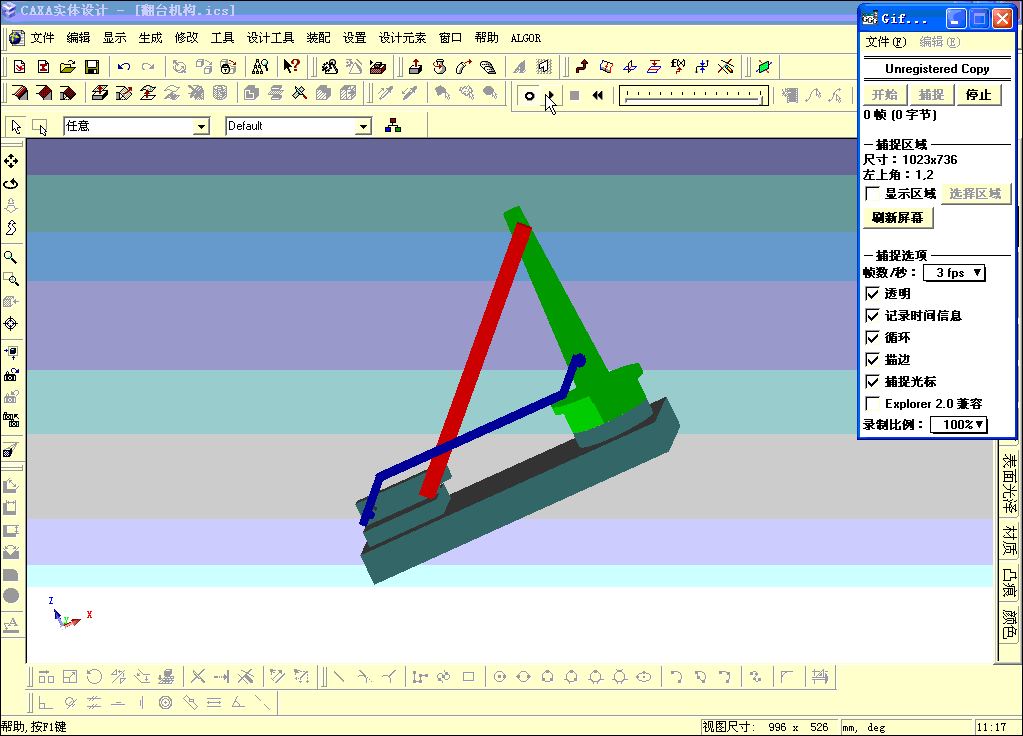The width and height of the screenshot is (1023, 736).
Task: Click the text annotation A icon
Action: [11, 625]
